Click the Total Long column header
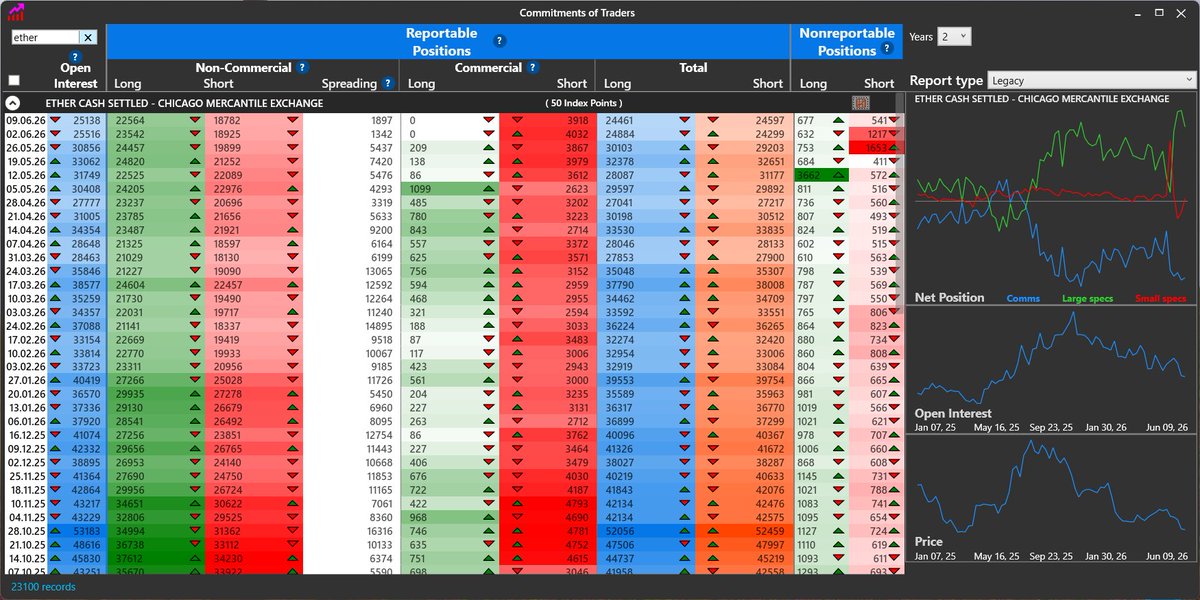The width and height of the screenshot is (1200, 600). [x=617, y=84]
